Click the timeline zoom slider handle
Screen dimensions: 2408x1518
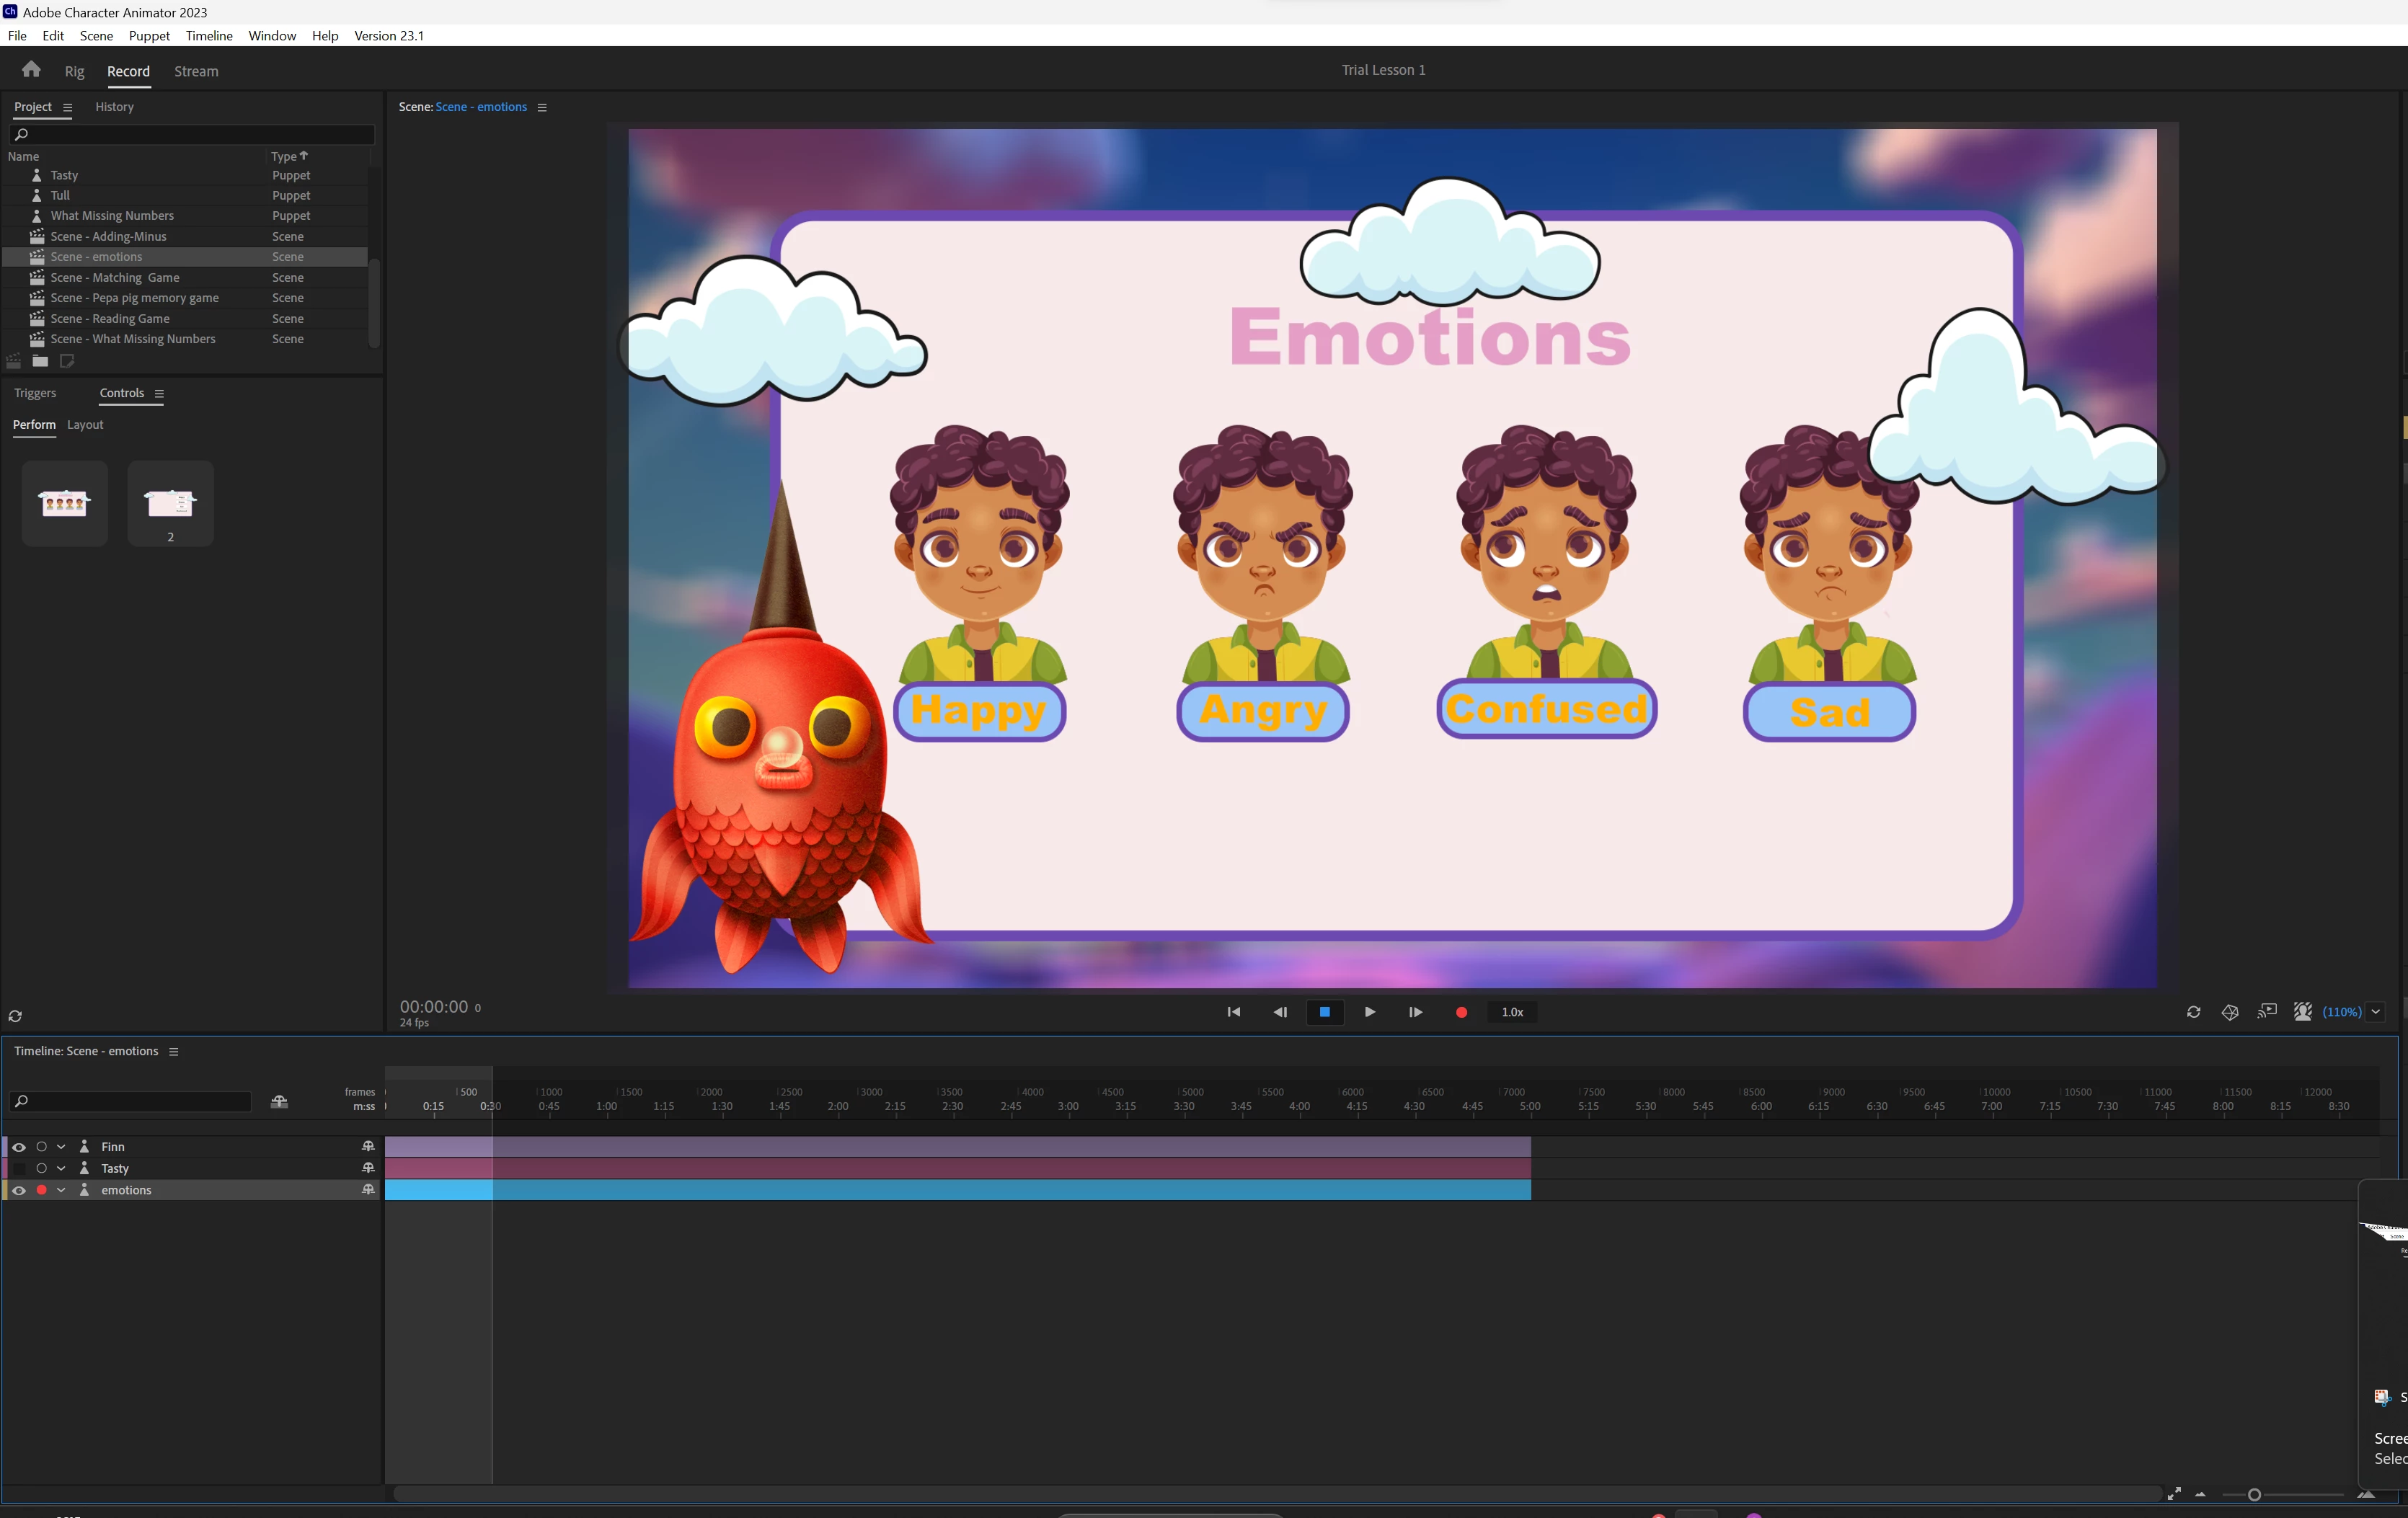pyautogui.click(x=2254, y=1494)
